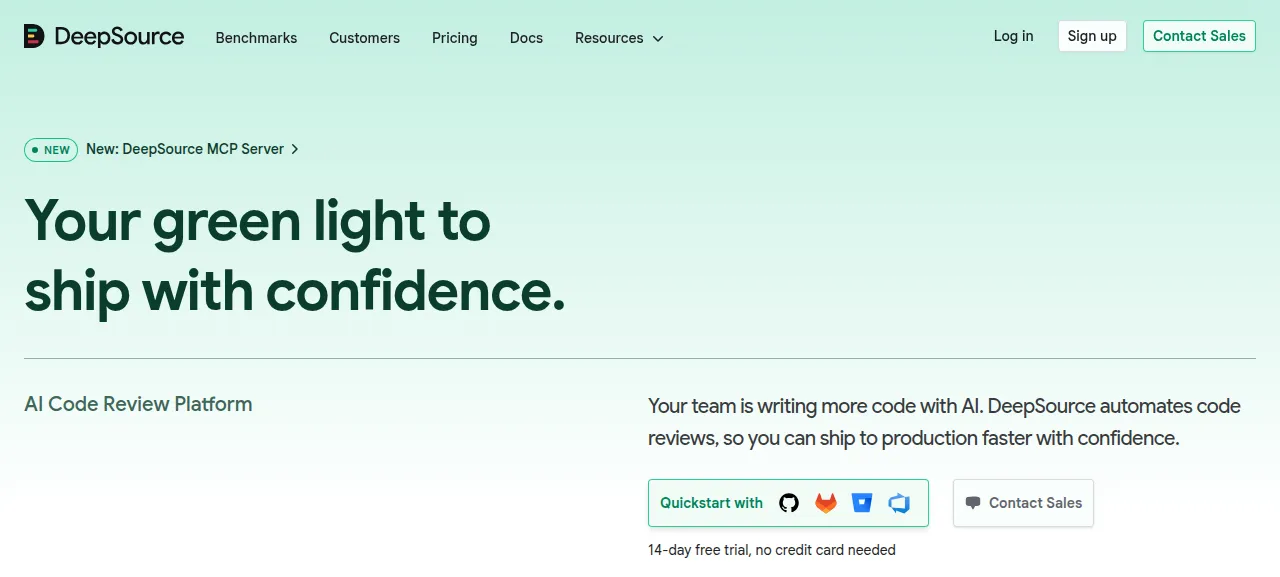Choose the GitHub quickstart icon
The image size is (1280, 577).
click(789, 503)
